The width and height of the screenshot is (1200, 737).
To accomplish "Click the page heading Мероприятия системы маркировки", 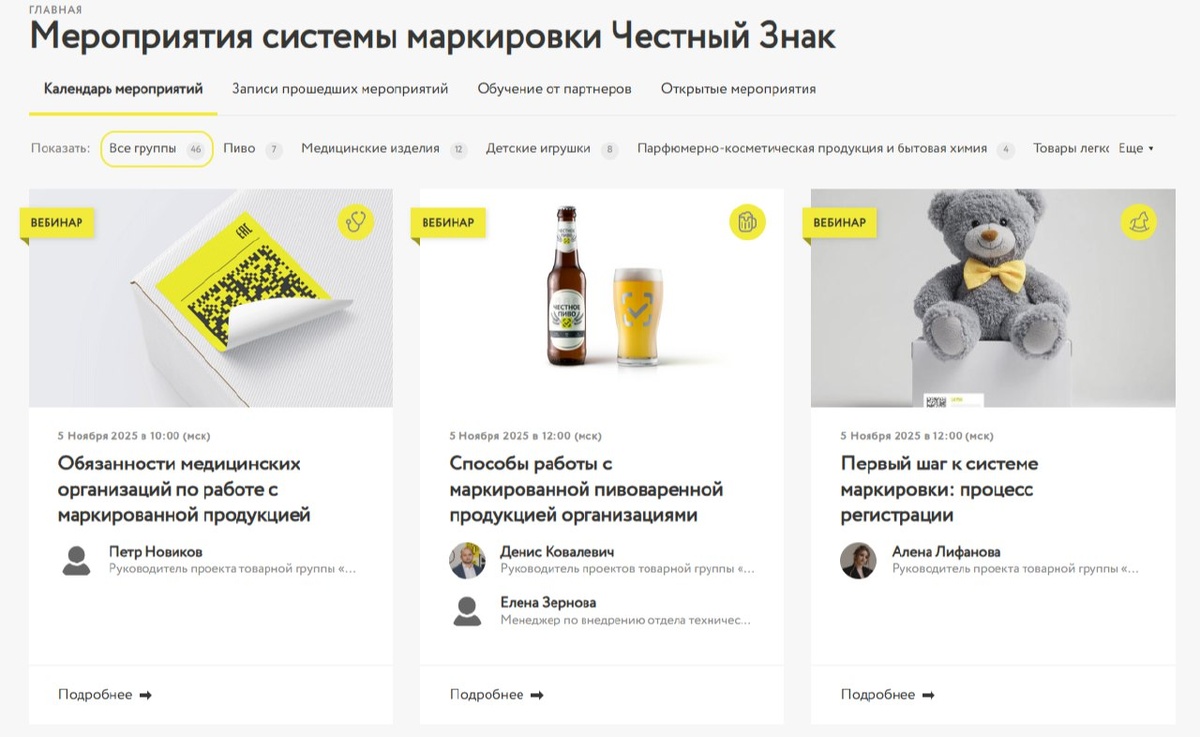I will pos(433,37).
